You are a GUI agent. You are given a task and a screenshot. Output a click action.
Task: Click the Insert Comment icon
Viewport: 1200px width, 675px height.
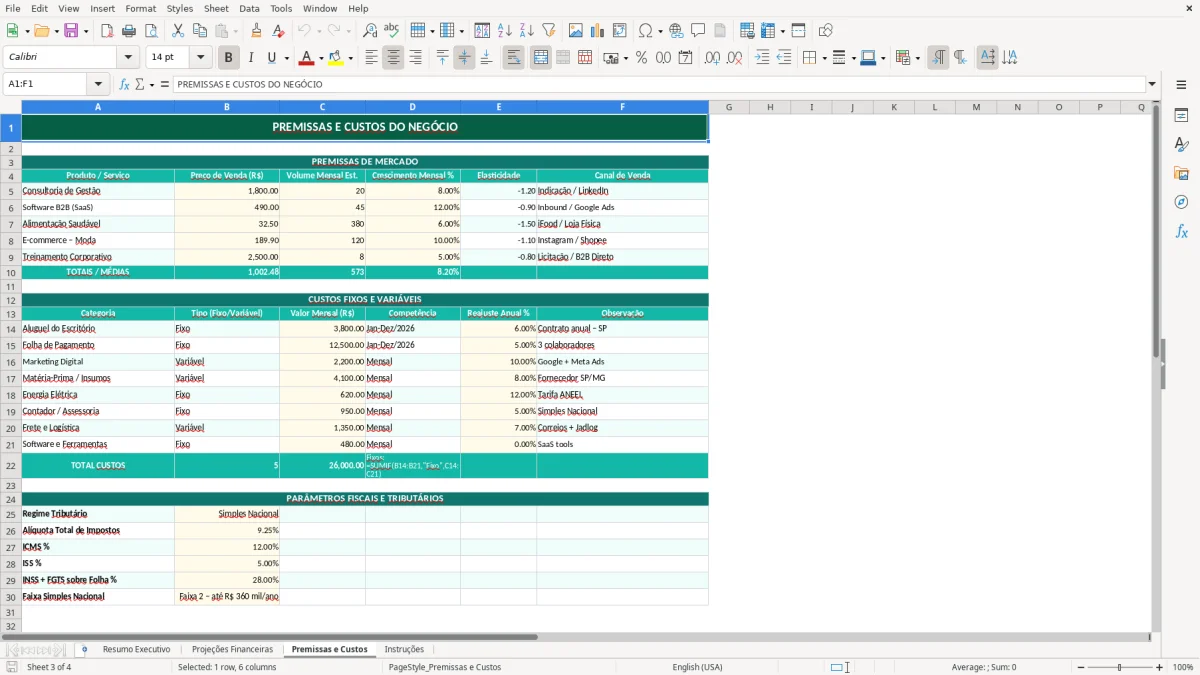point(698,31)
